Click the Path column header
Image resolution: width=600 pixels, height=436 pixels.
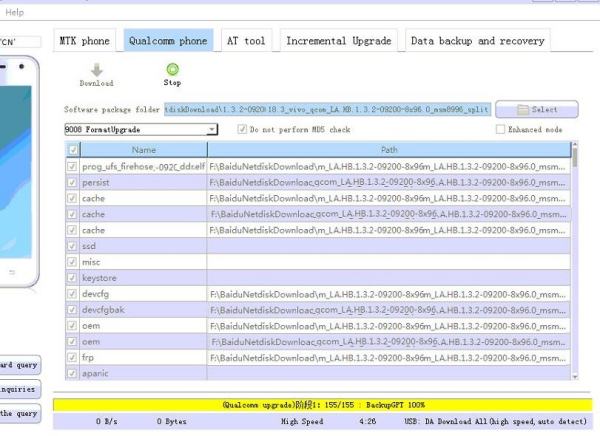pyautogui.click(x=388, y=149)
